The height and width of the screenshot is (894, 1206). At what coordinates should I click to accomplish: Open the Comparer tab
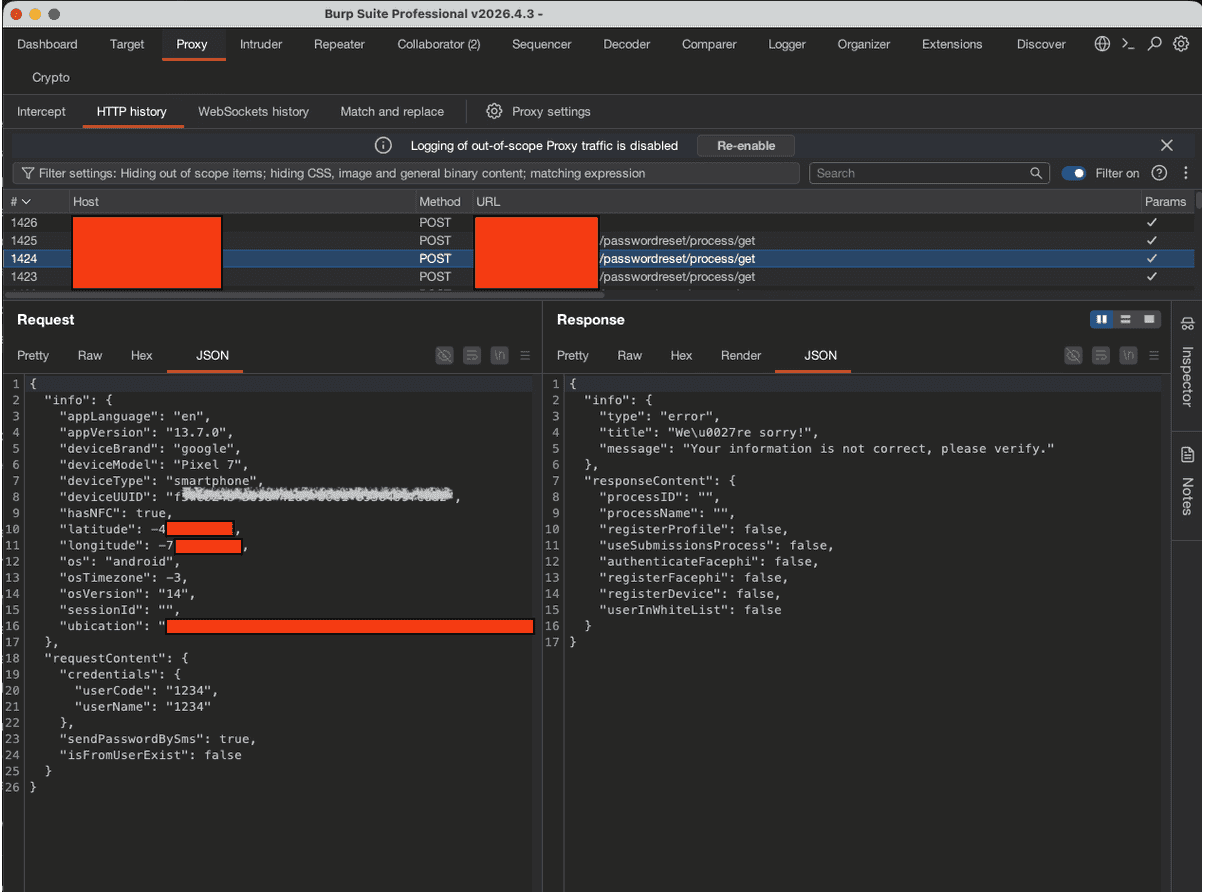[709, 44]
